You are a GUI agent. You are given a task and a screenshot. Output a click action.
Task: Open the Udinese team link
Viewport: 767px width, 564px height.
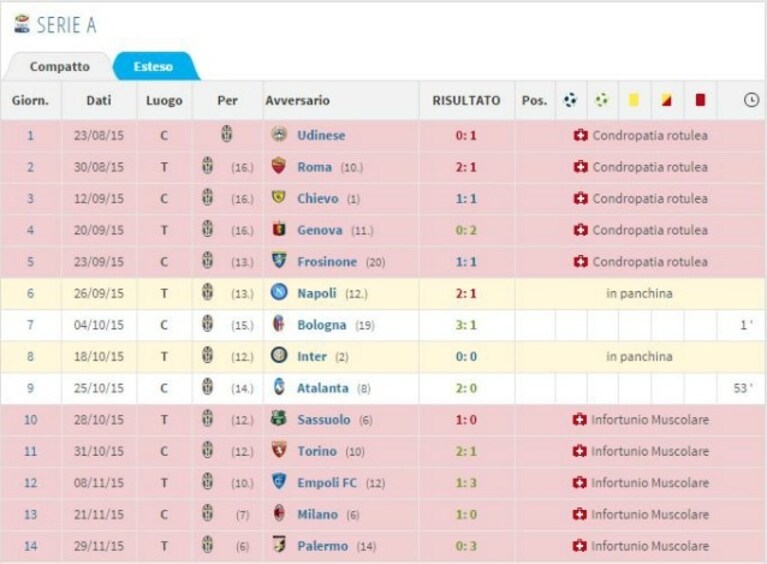321,135
